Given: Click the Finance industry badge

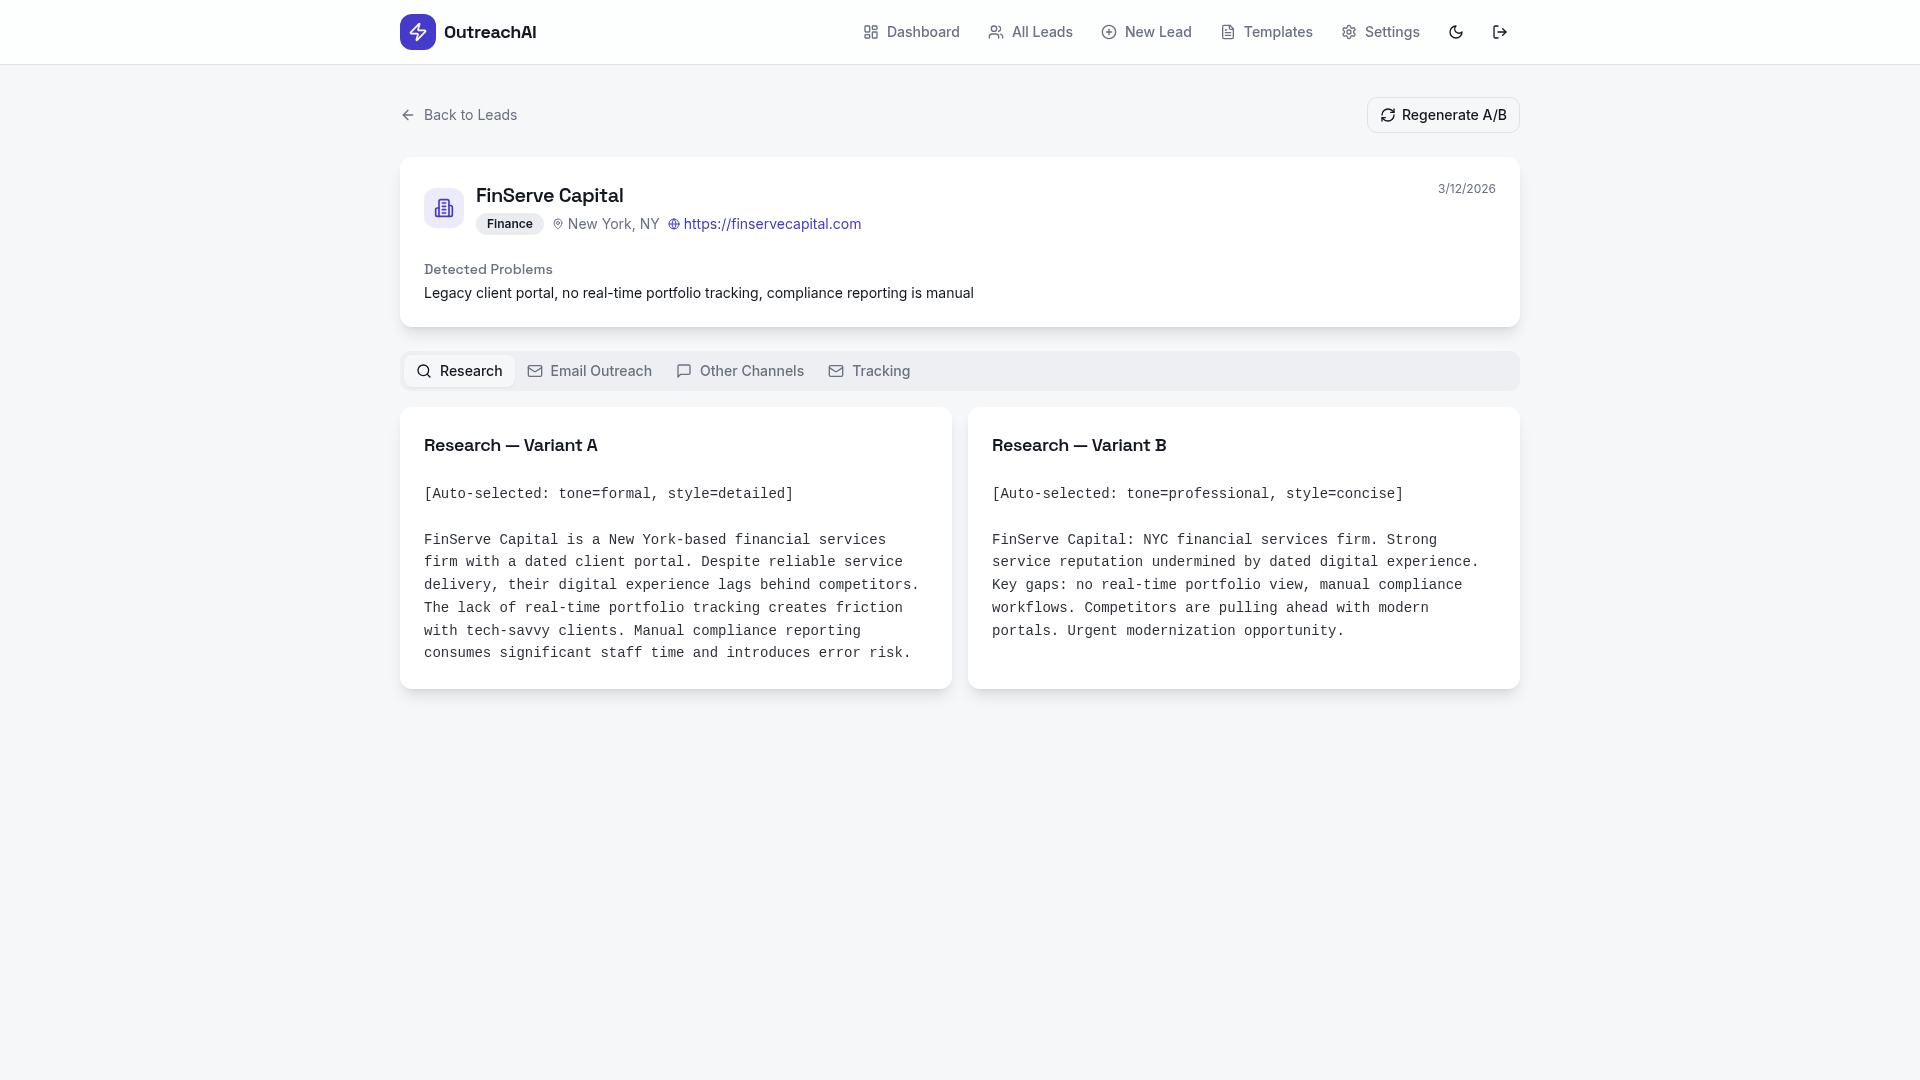Looking at the screenshot, I should coord(510,224).
